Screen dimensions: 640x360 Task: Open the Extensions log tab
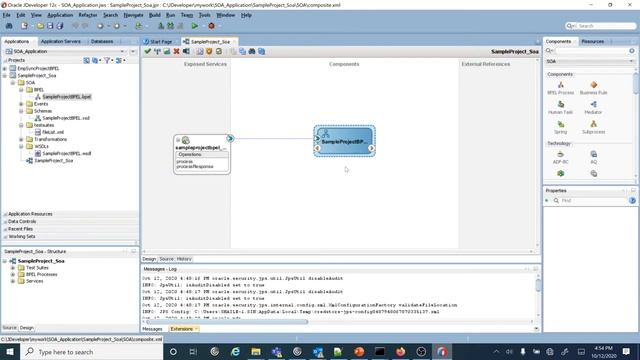tap(182, 329)
